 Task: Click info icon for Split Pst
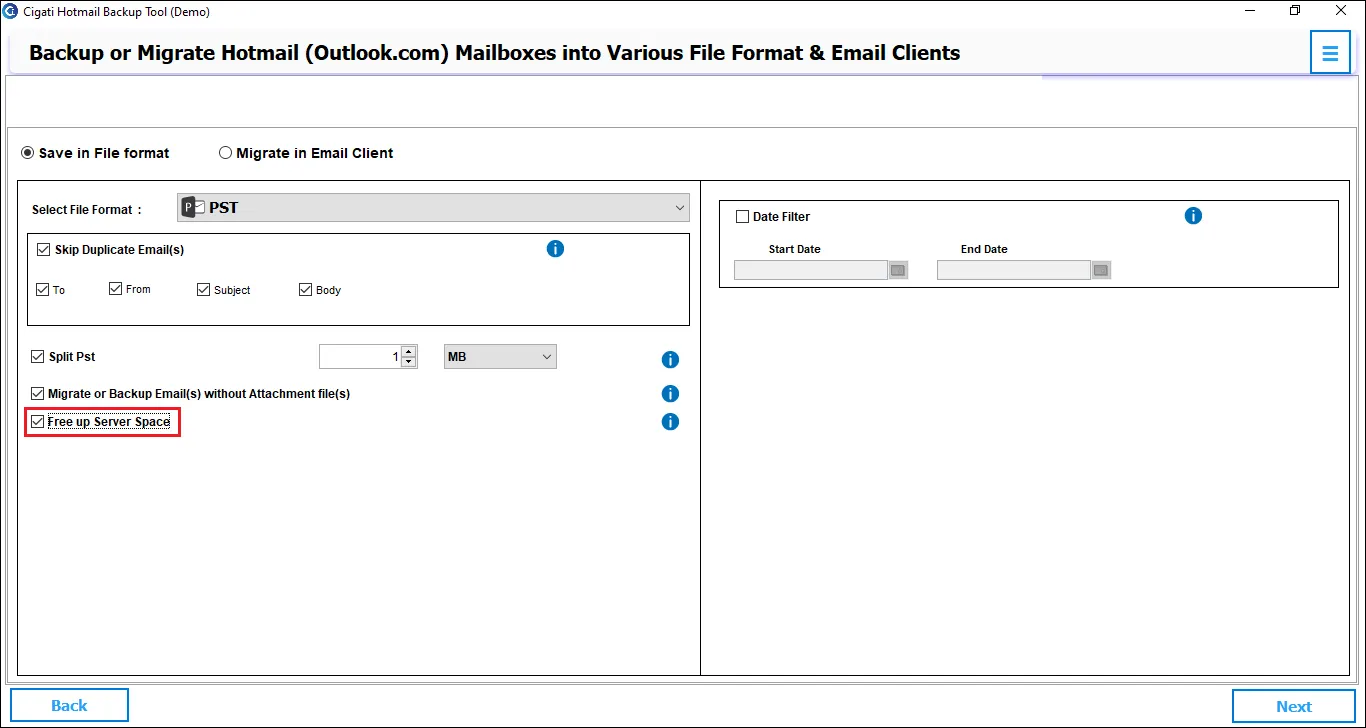point(670,360)
